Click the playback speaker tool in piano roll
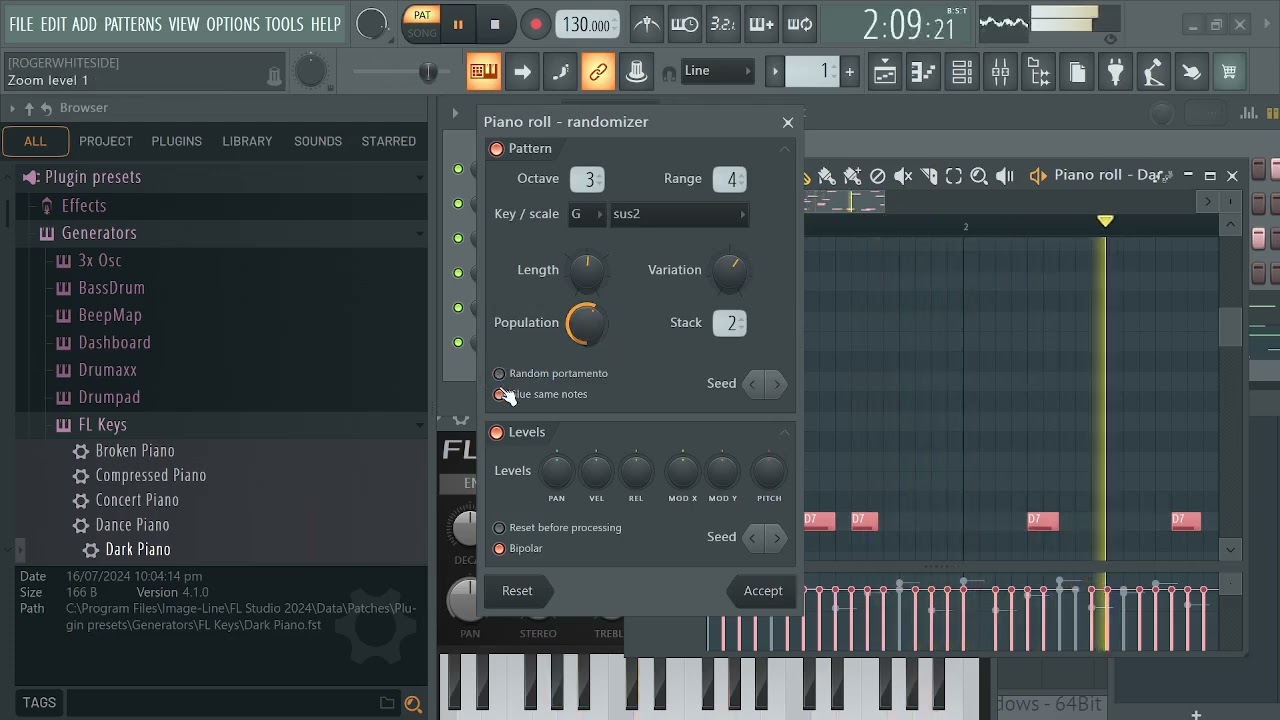 [x=1005, y=176]
